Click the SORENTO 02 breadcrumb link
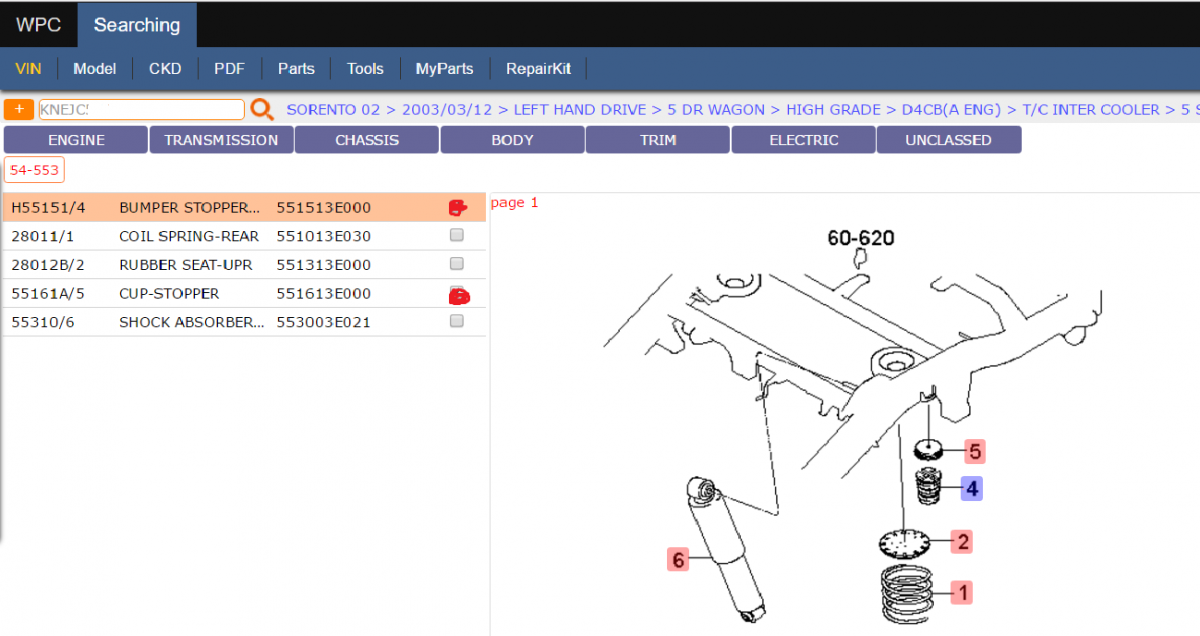This screenshot has width=1200, height=636. pos(333,110)
